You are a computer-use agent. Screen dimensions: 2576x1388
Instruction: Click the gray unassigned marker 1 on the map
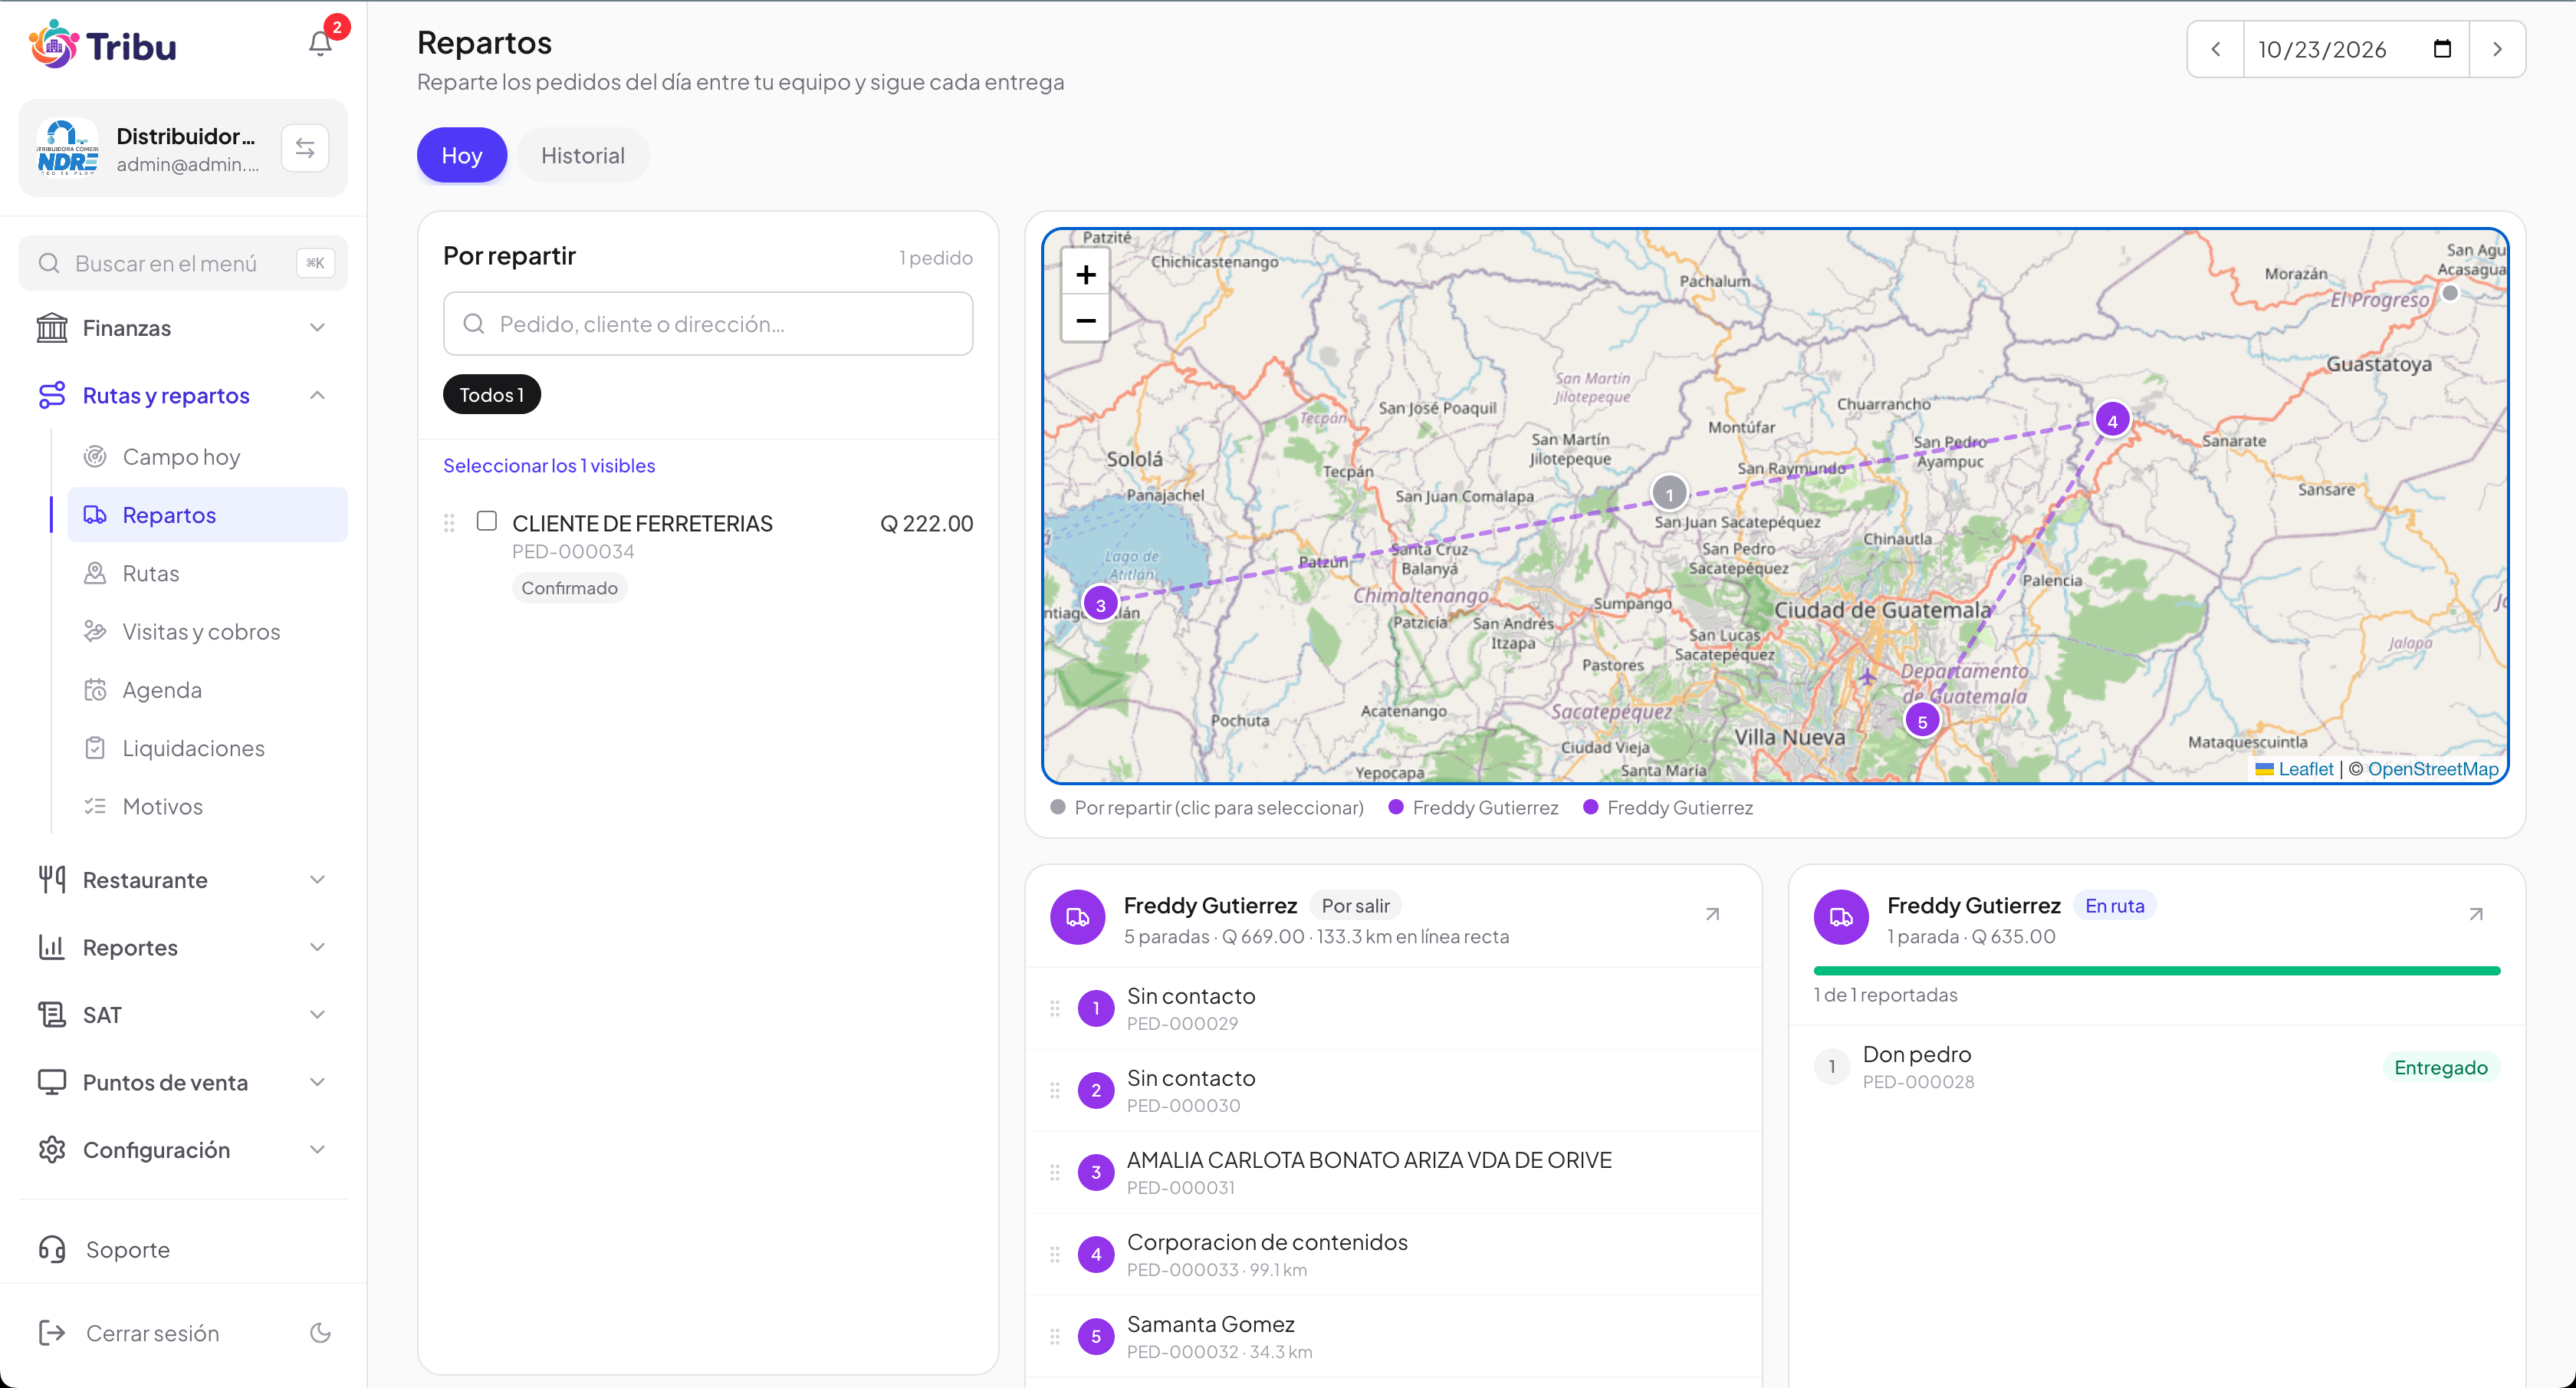coord(1668,494)
